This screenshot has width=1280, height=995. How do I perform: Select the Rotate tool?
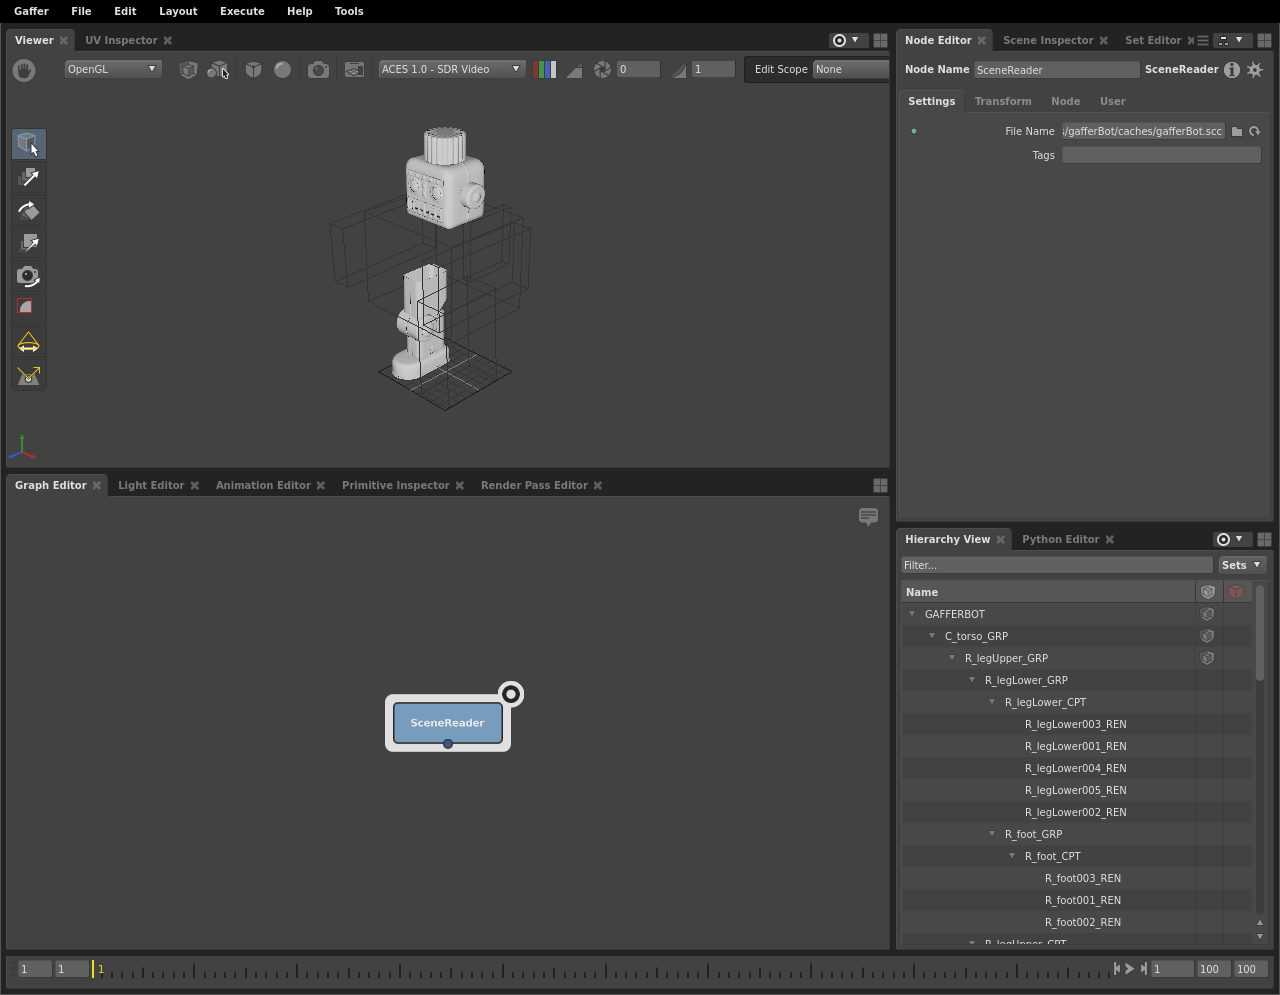point(28,210)
